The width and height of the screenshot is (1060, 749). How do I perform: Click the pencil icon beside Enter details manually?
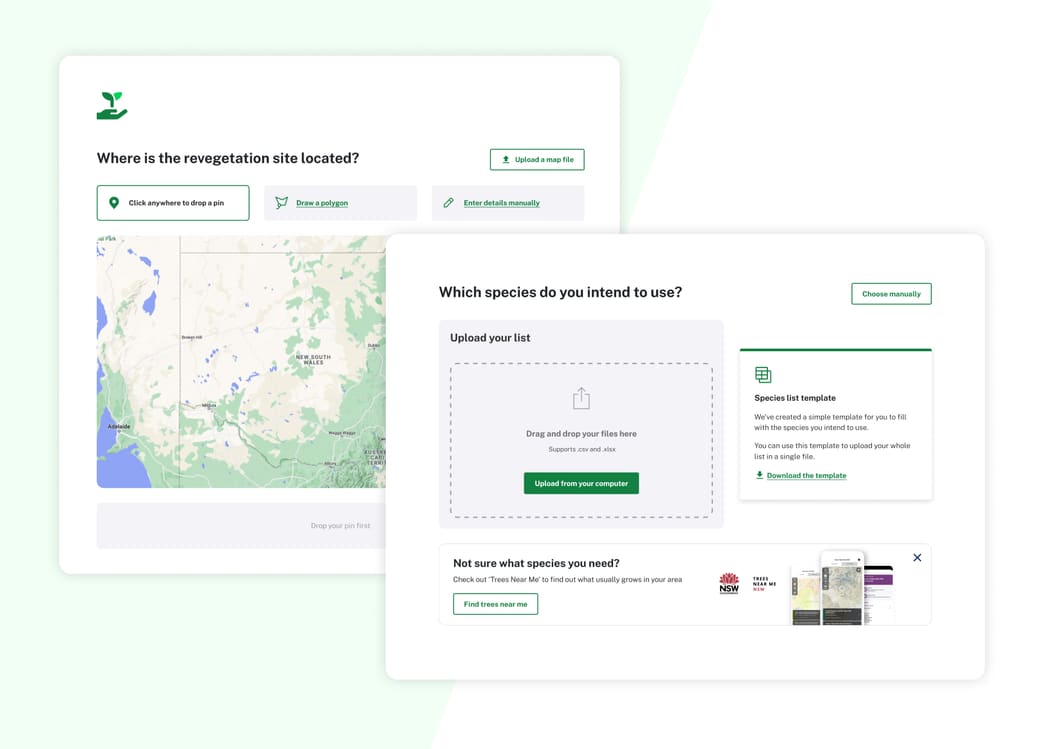click(x=448, y=202)
